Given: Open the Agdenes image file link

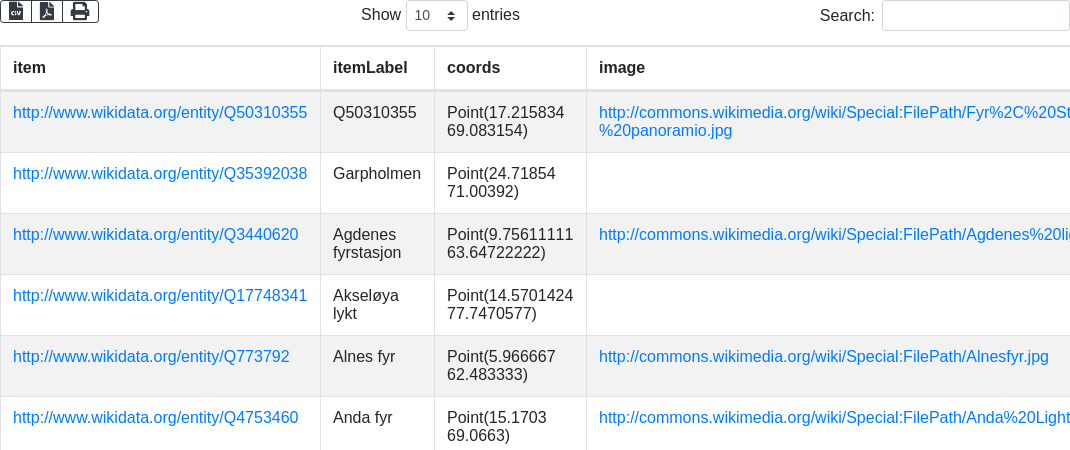Looking at the screenshot, I should 834,235.
